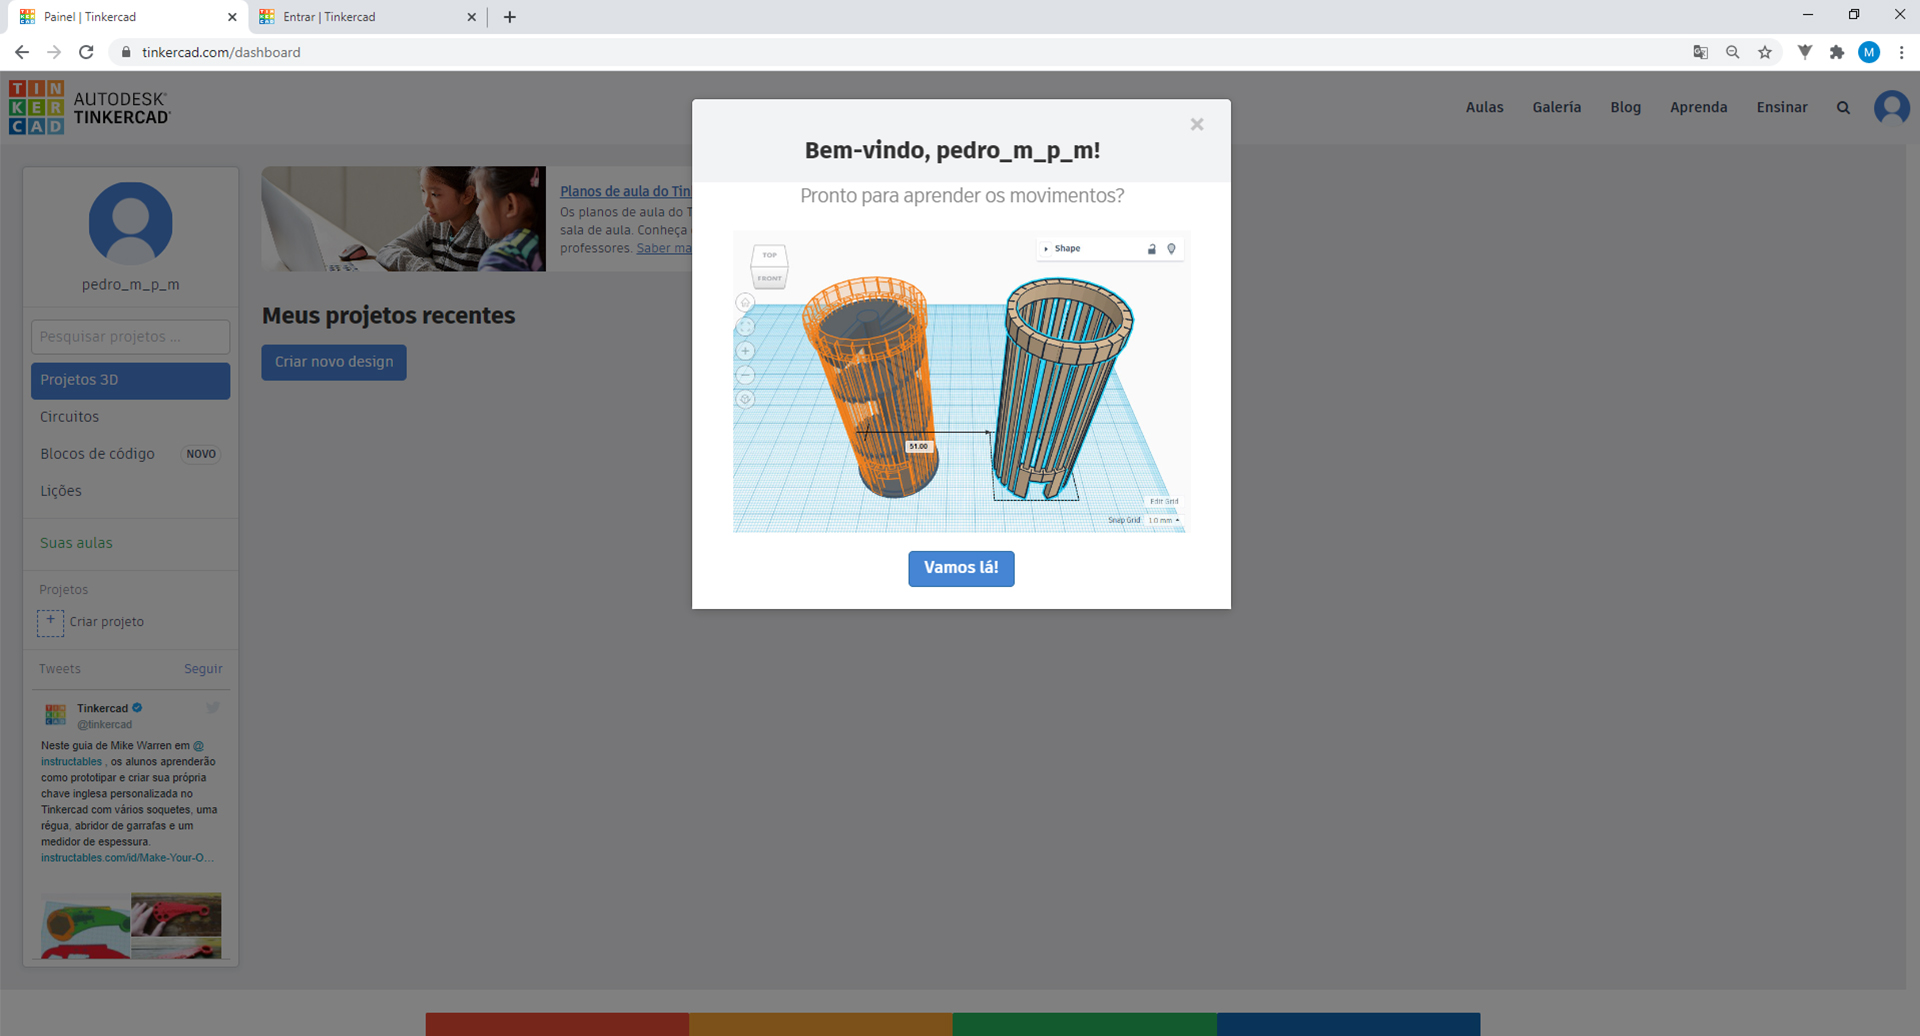
Task: Click the view cube in tutorial image
Action: coord(769,266)
